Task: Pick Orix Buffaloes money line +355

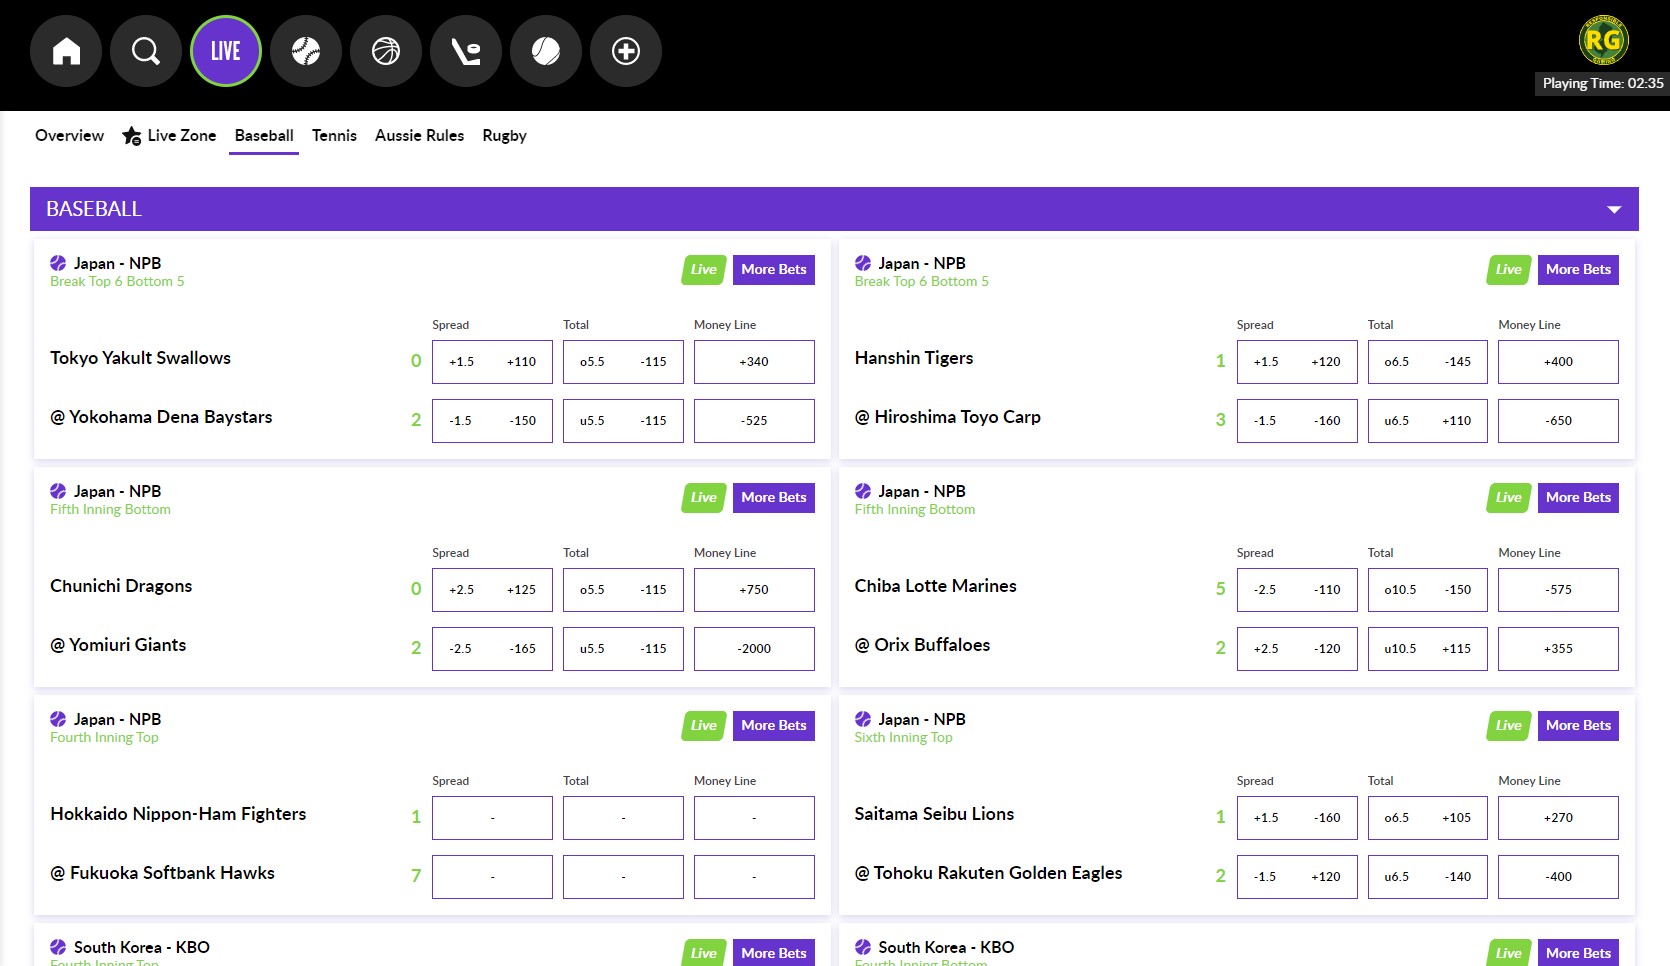Action: (1558, 649)
